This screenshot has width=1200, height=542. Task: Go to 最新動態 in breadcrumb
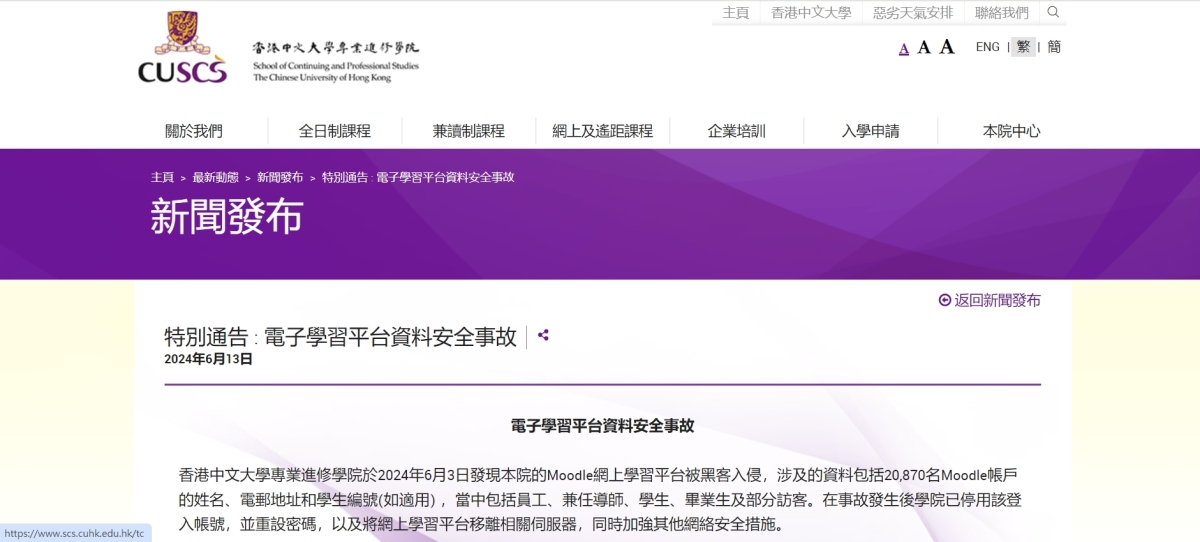point(215,177)
